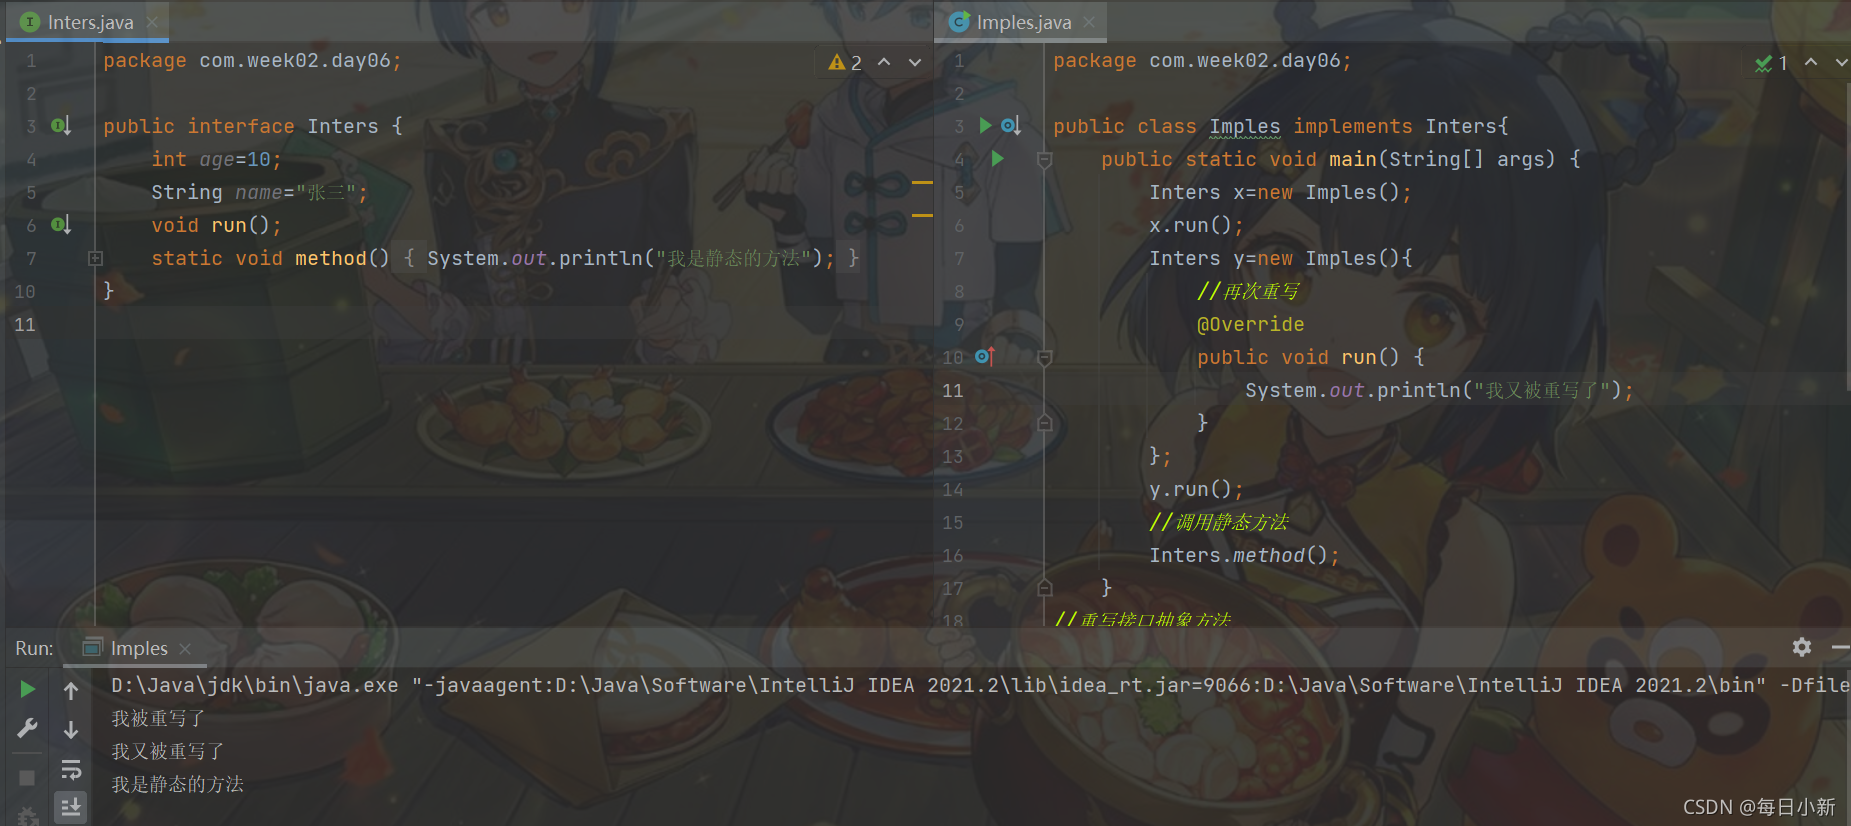Click the '//调用静态方法' comment on line 15
1851x826 pixels.
pos(1219,522)
